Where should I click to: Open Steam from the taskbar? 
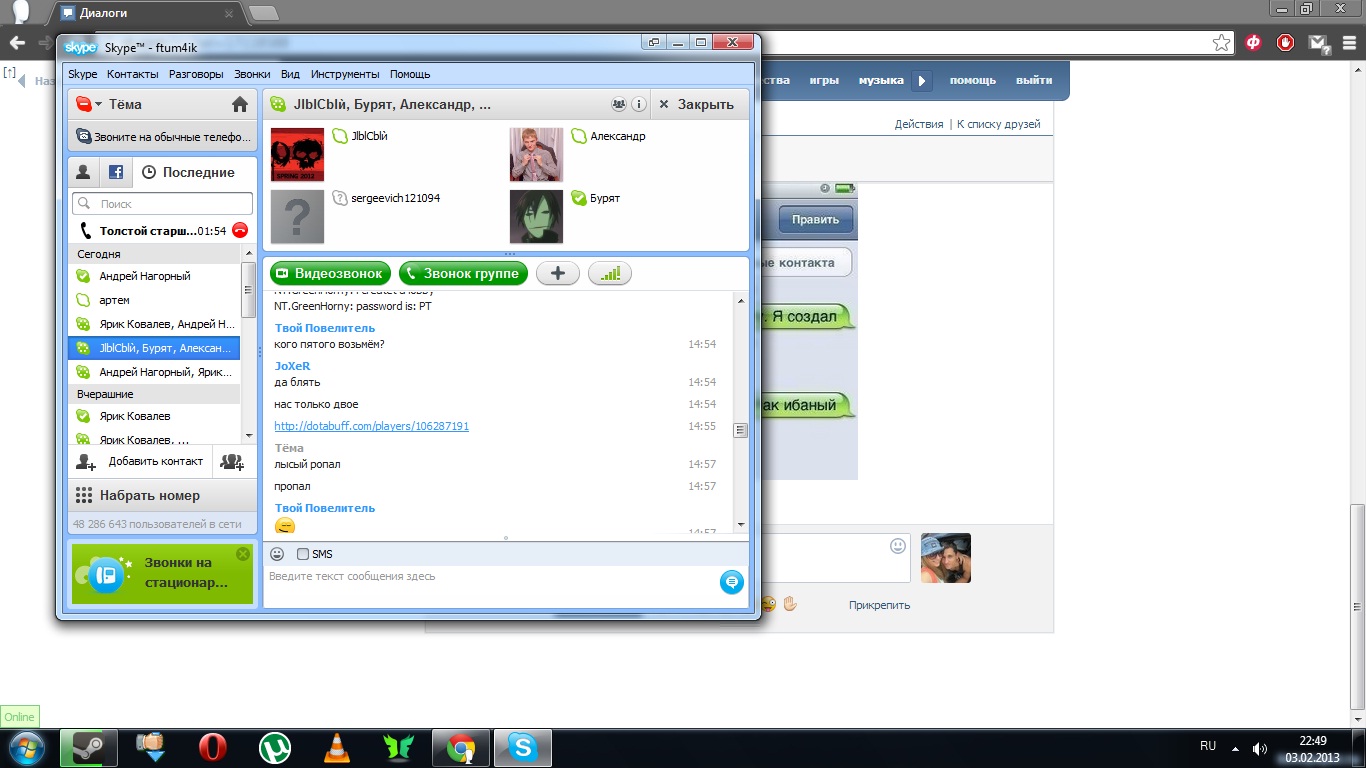[x=89, y=748]
